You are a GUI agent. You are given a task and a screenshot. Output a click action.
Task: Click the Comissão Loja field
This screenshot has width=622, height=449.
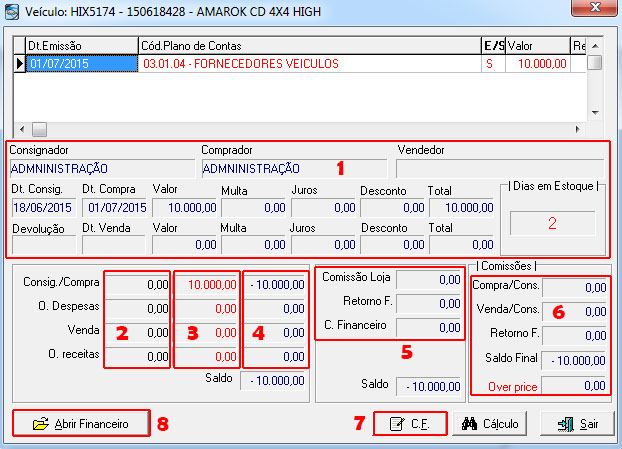coord(428,280)
